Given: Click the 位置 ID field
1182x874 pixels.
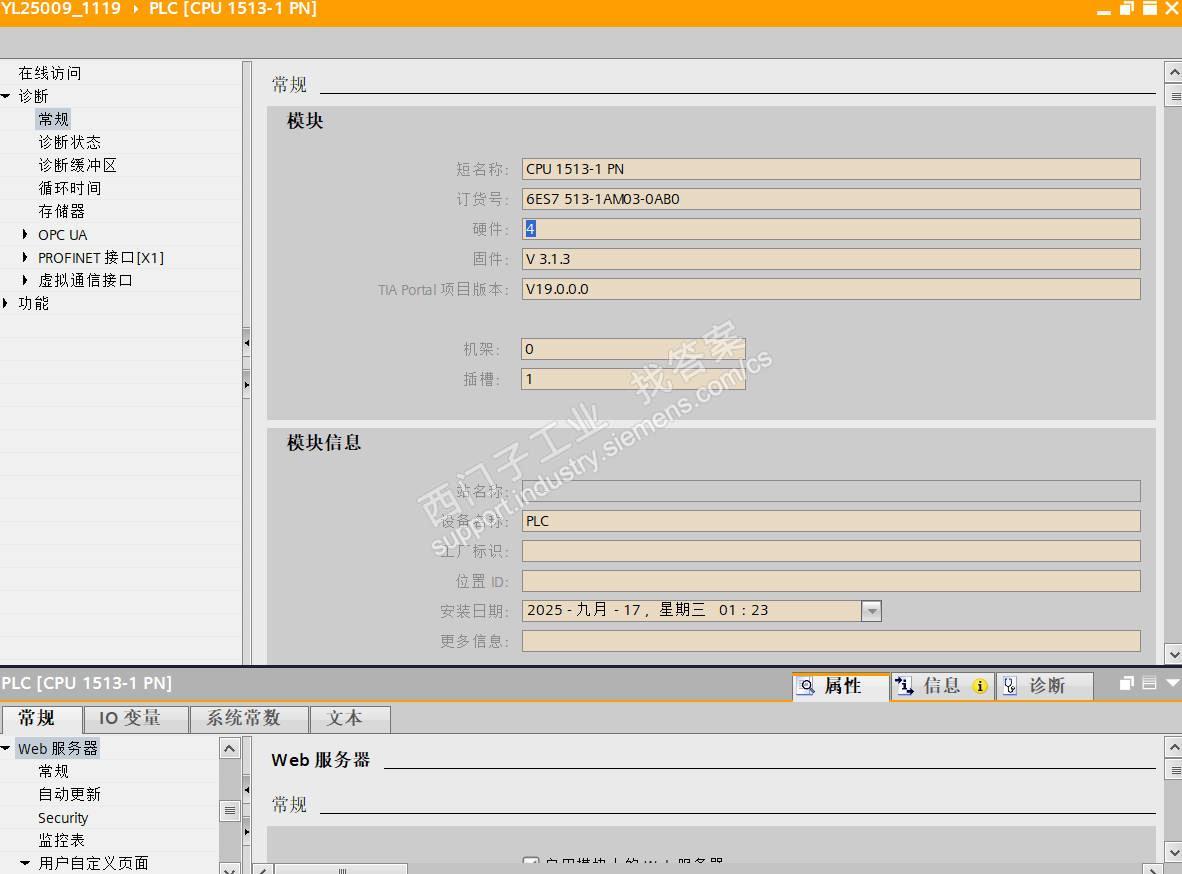Looking at the screenshot, I should pos(831,581).
